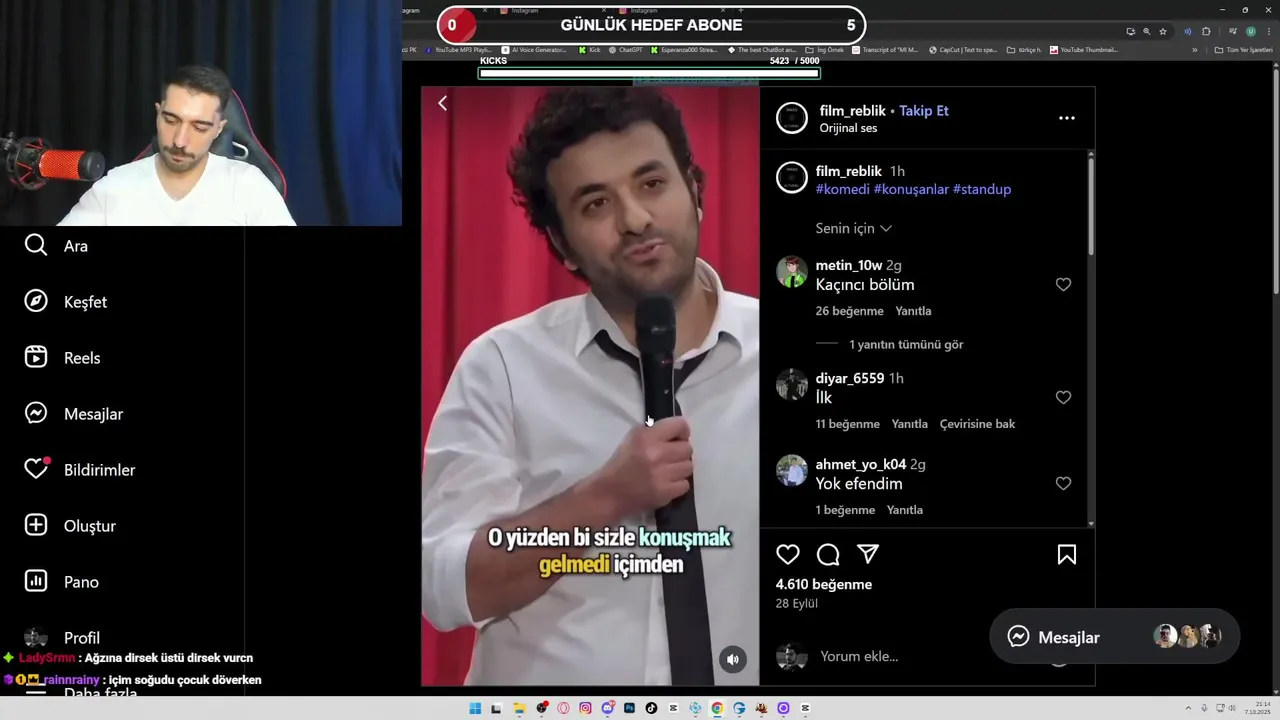Reply to metin_10w with Yanıtla
Screen dimensions: 1280x720
913,311
